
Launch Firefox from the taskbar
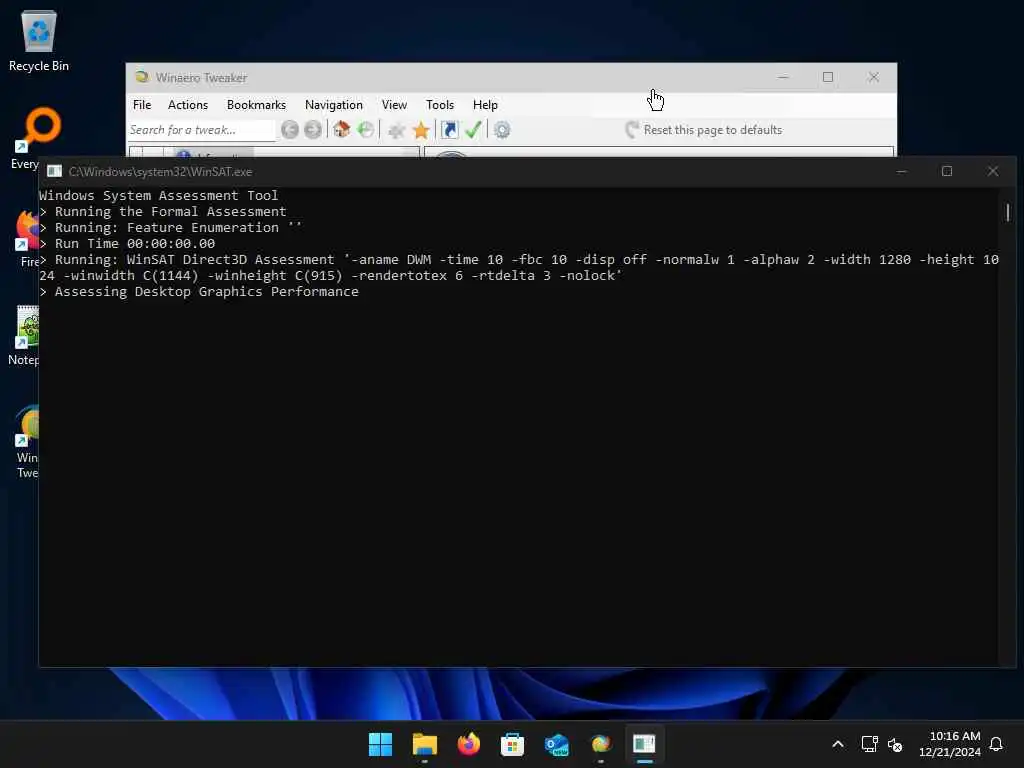pyautogui.click(x=468, y=744)
